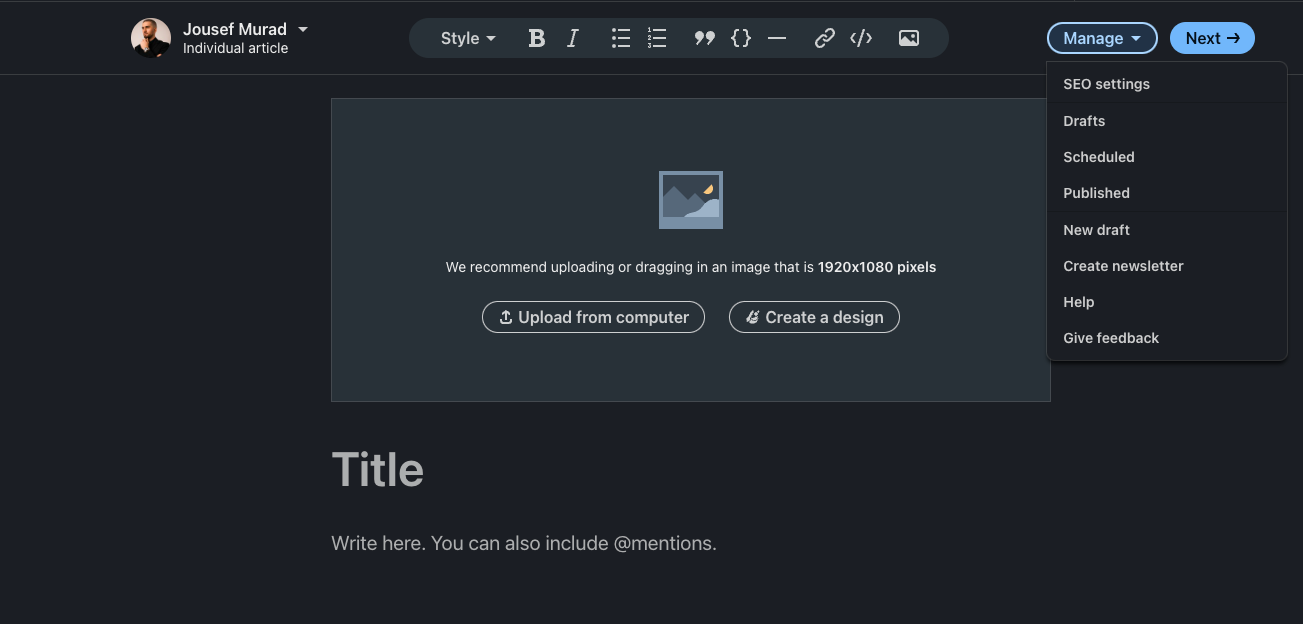Click the Create a design button
Image resolution: width=1303 pixels, height=624 pixels.
(813, 317)
